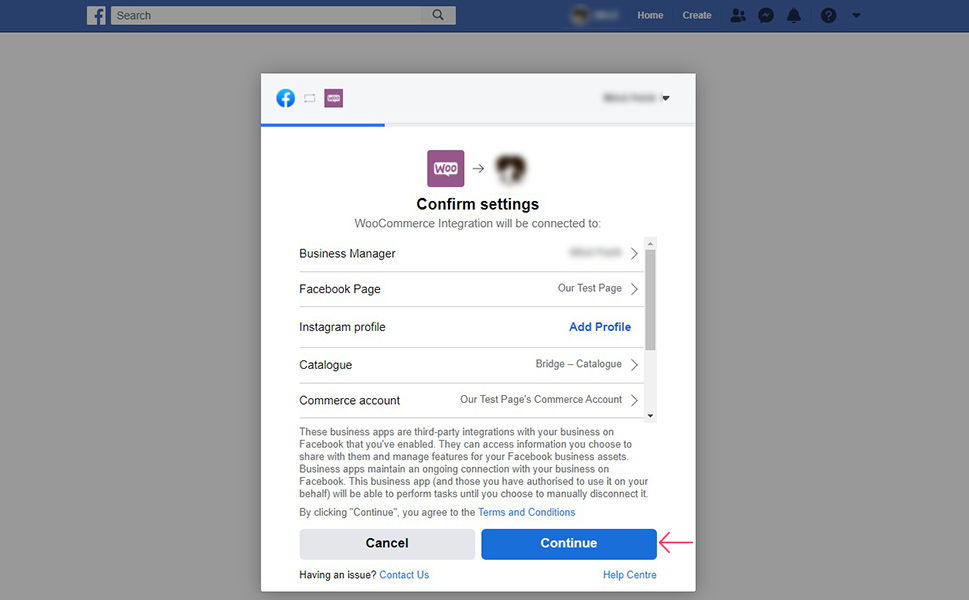Screen dimensions: 969x600
Task: Click the Our Test Page value
Action: tap(590, 288)
